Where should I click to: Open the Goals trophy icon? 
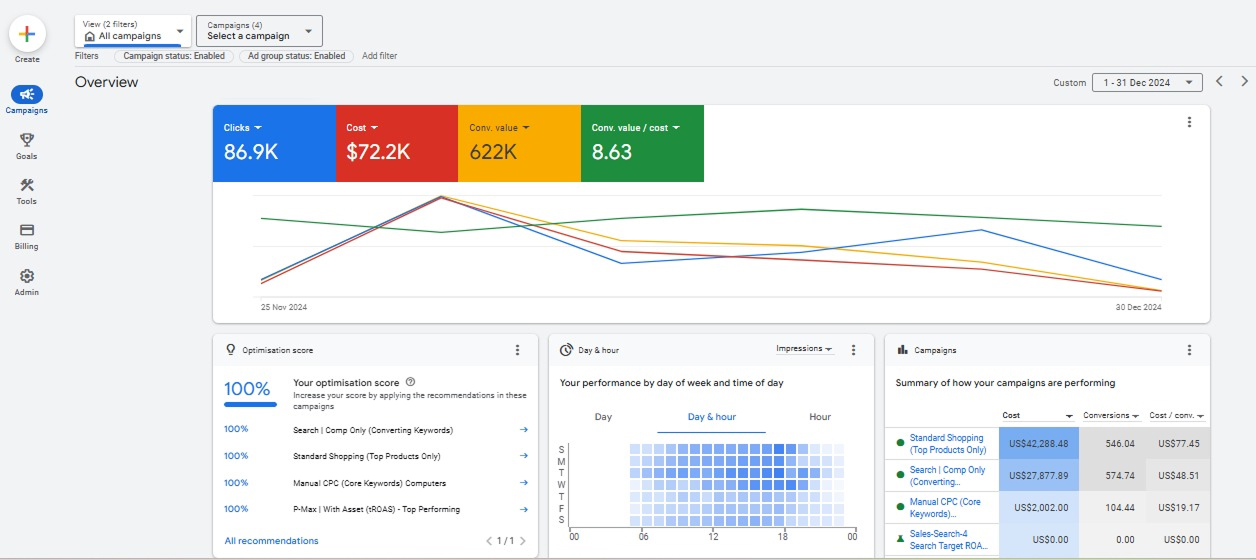(x=27, y=141)
